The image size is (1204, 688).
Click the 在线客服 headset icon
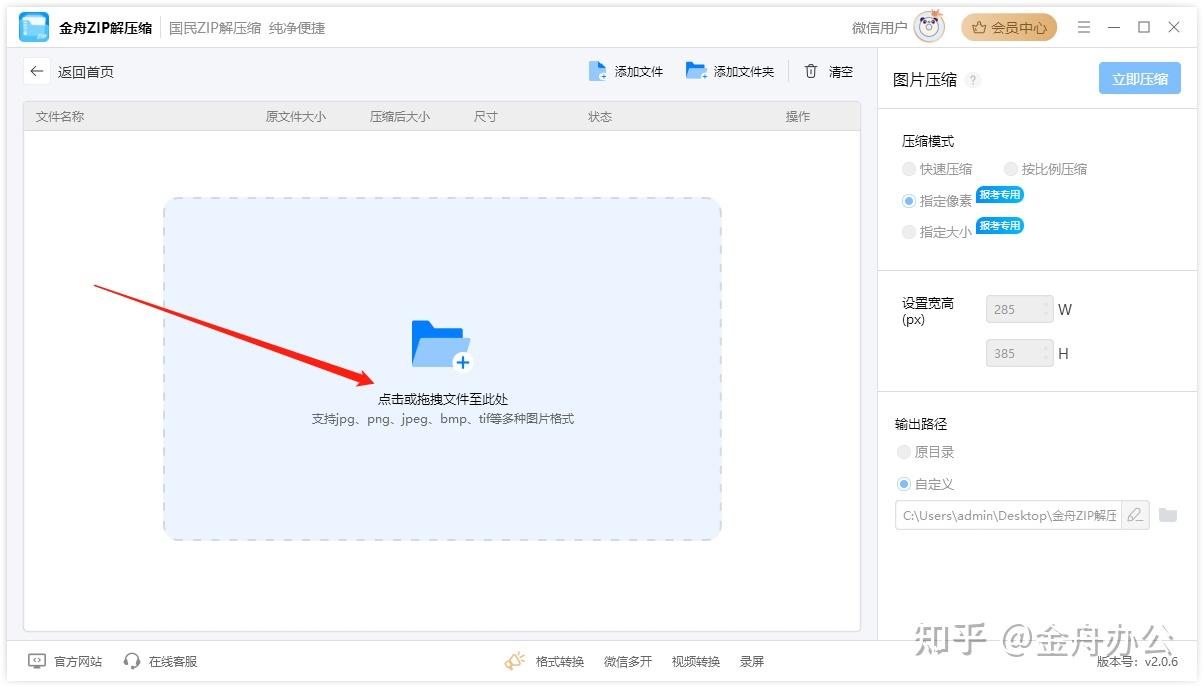coord(131,660)
